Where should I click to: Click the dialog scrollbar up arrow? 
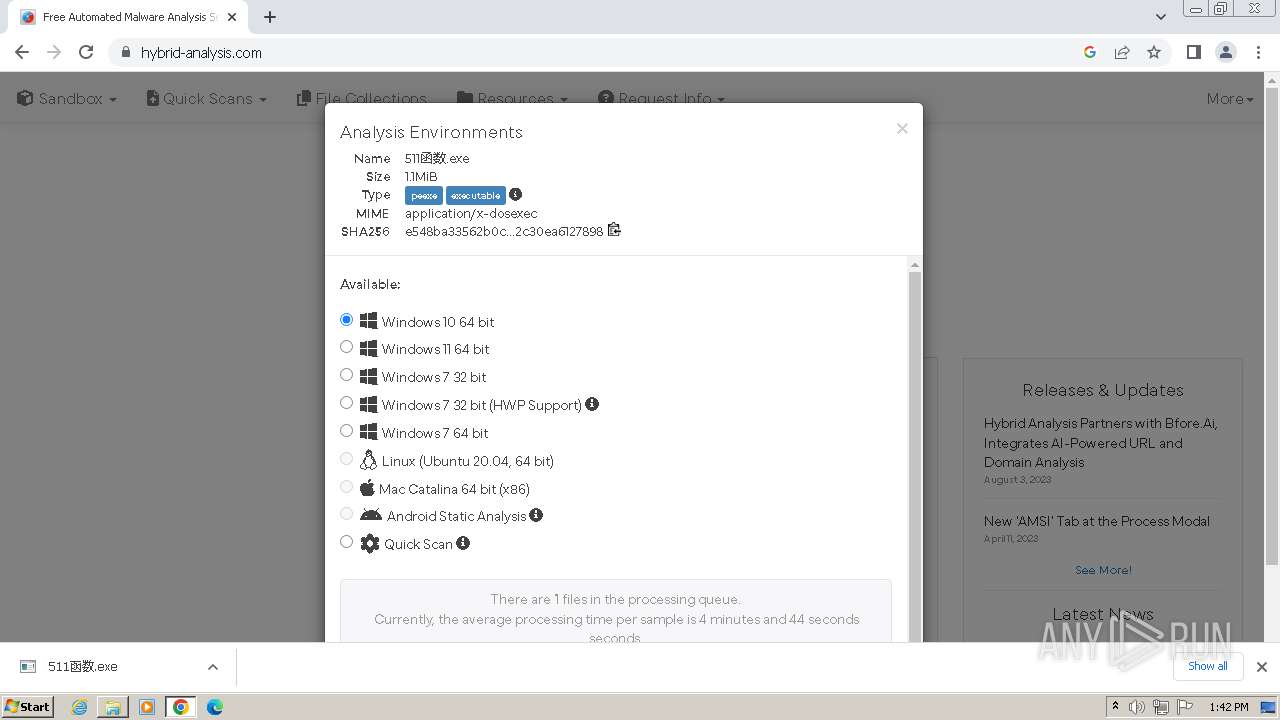coord(914,265)
